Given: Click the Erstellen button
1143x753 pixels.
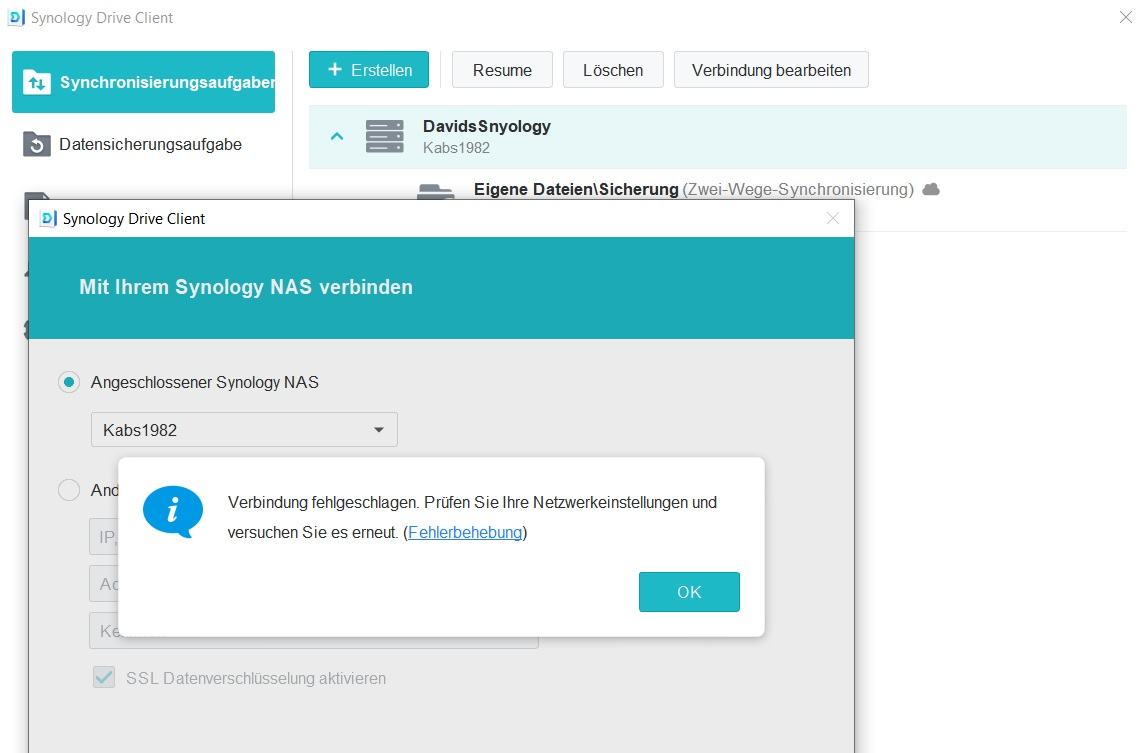Looking at the screenshot, I should (369, 70).
